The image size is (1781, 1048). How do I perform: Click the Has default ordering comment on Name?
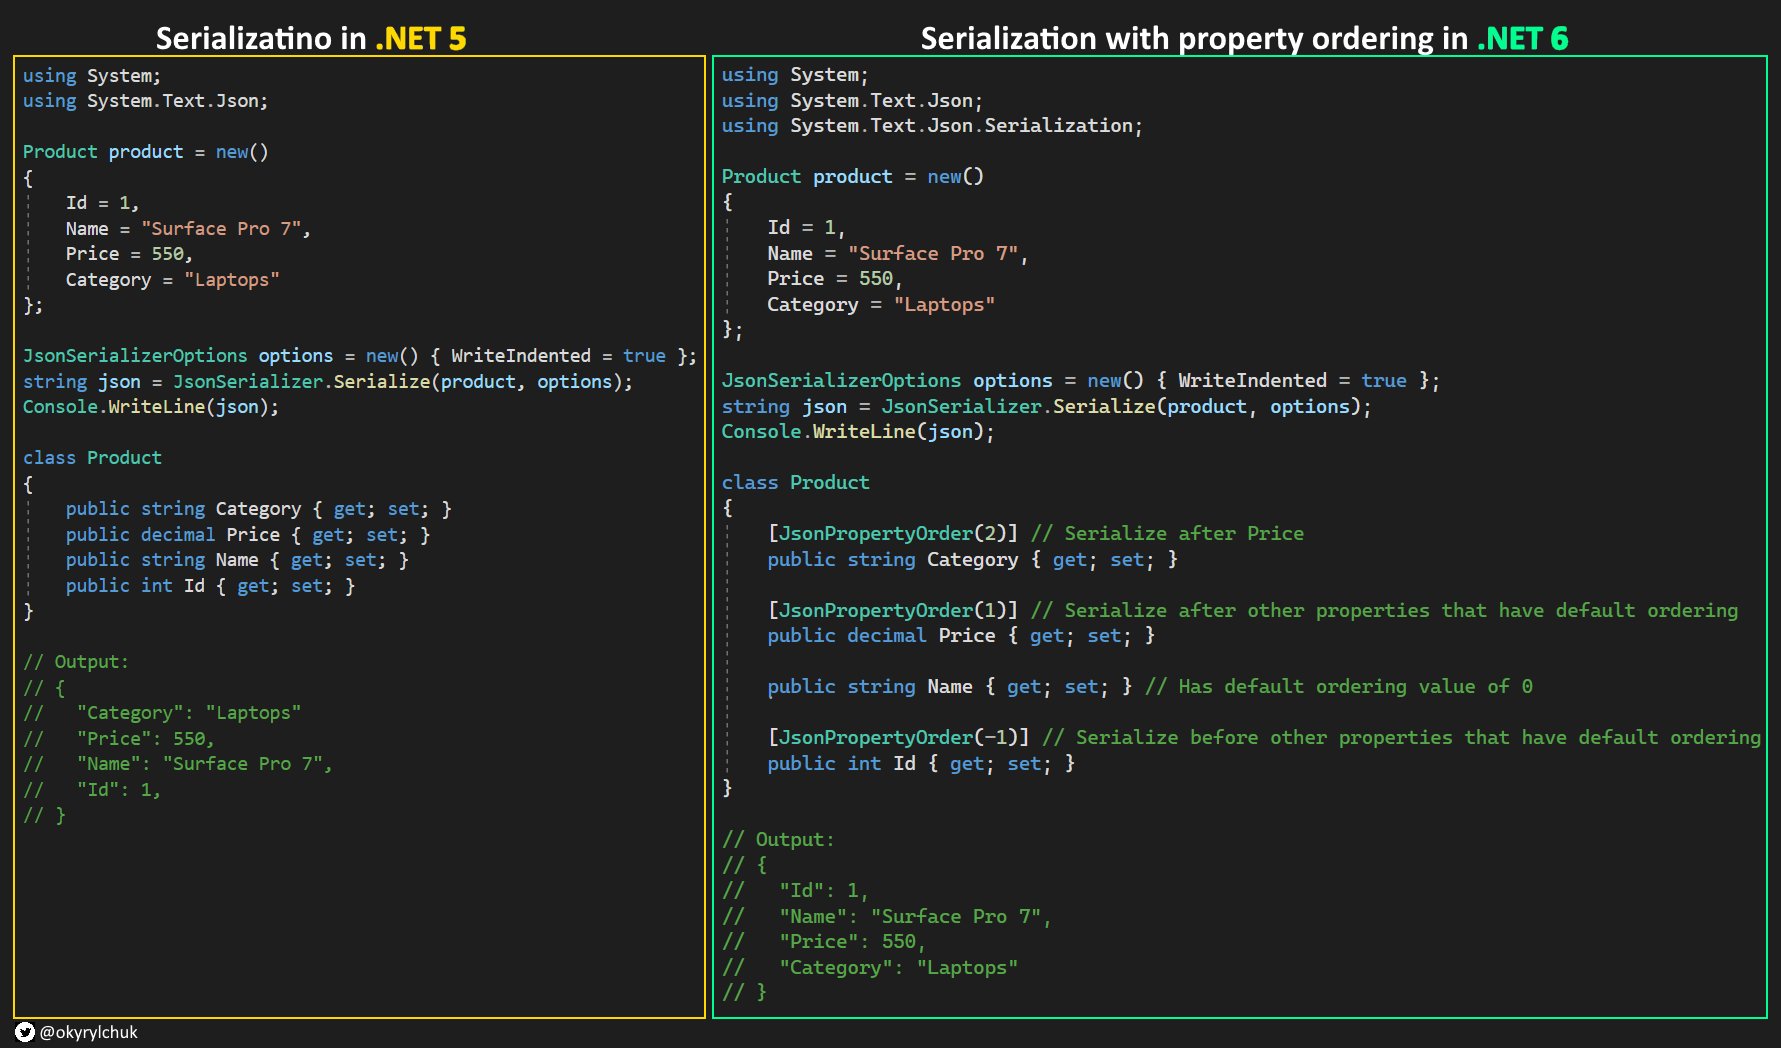(x=1340, y=686)
